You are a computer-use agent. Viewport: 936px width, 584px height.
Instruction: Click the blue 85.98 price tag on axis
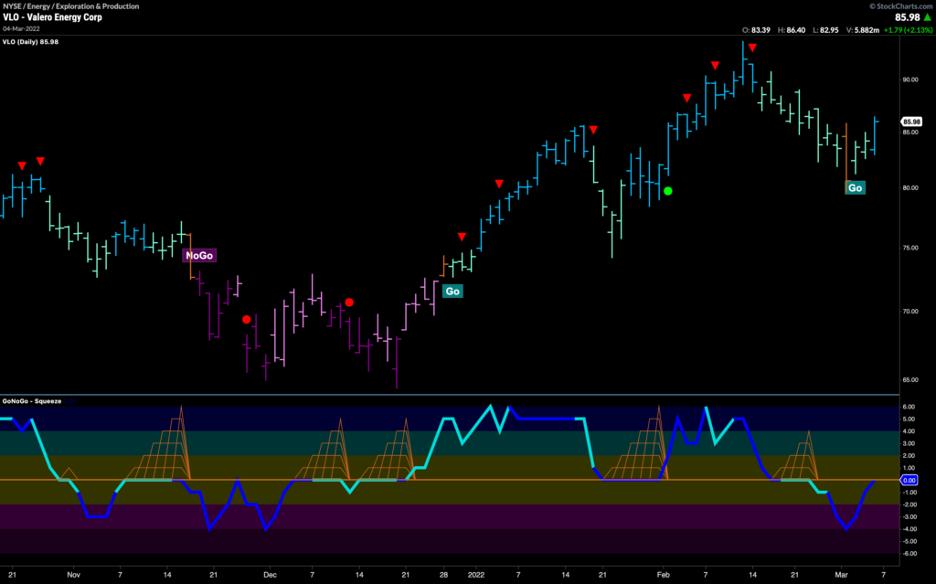click(910, 121)
